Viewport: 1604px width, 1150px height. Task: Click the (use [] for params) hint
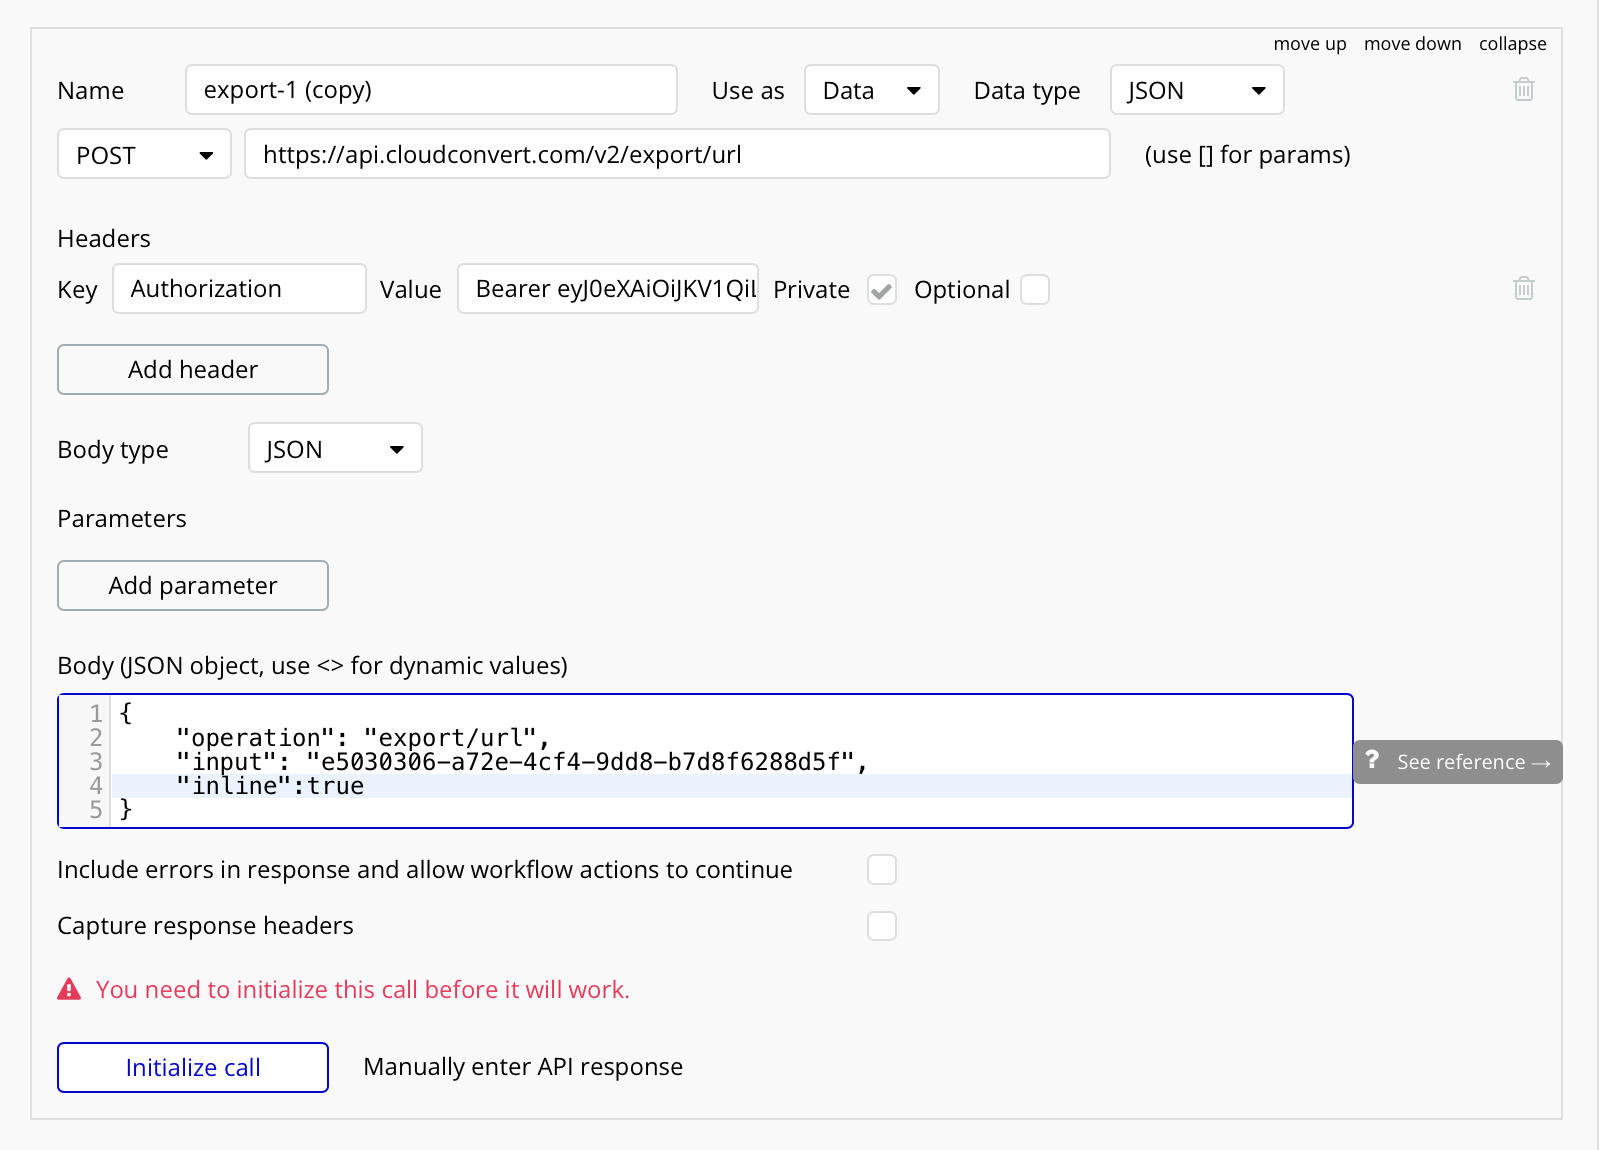click(x=1247, y=155)
